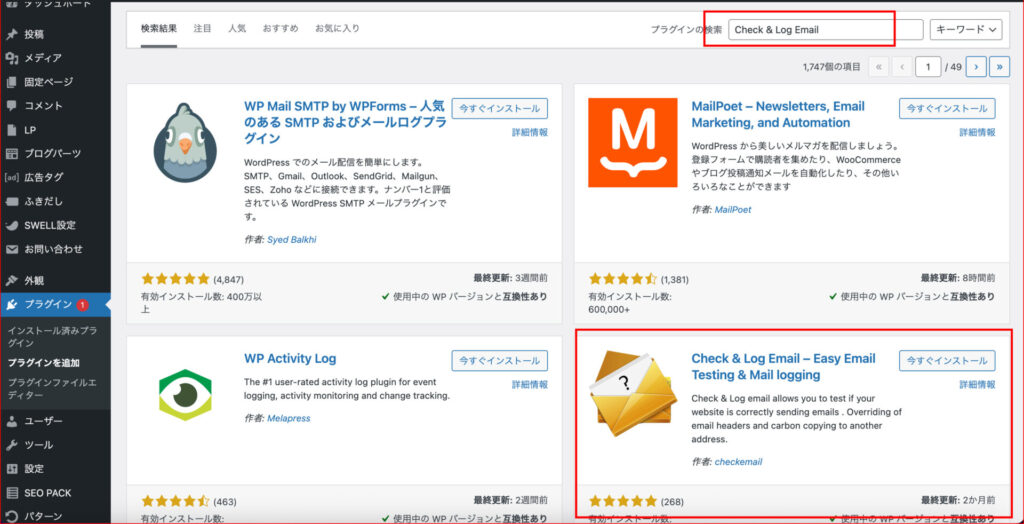The width and height of the screenshot is (1024, 524).
Task: Open WP Activity Log title link
Action: click(x=290, y=359)
